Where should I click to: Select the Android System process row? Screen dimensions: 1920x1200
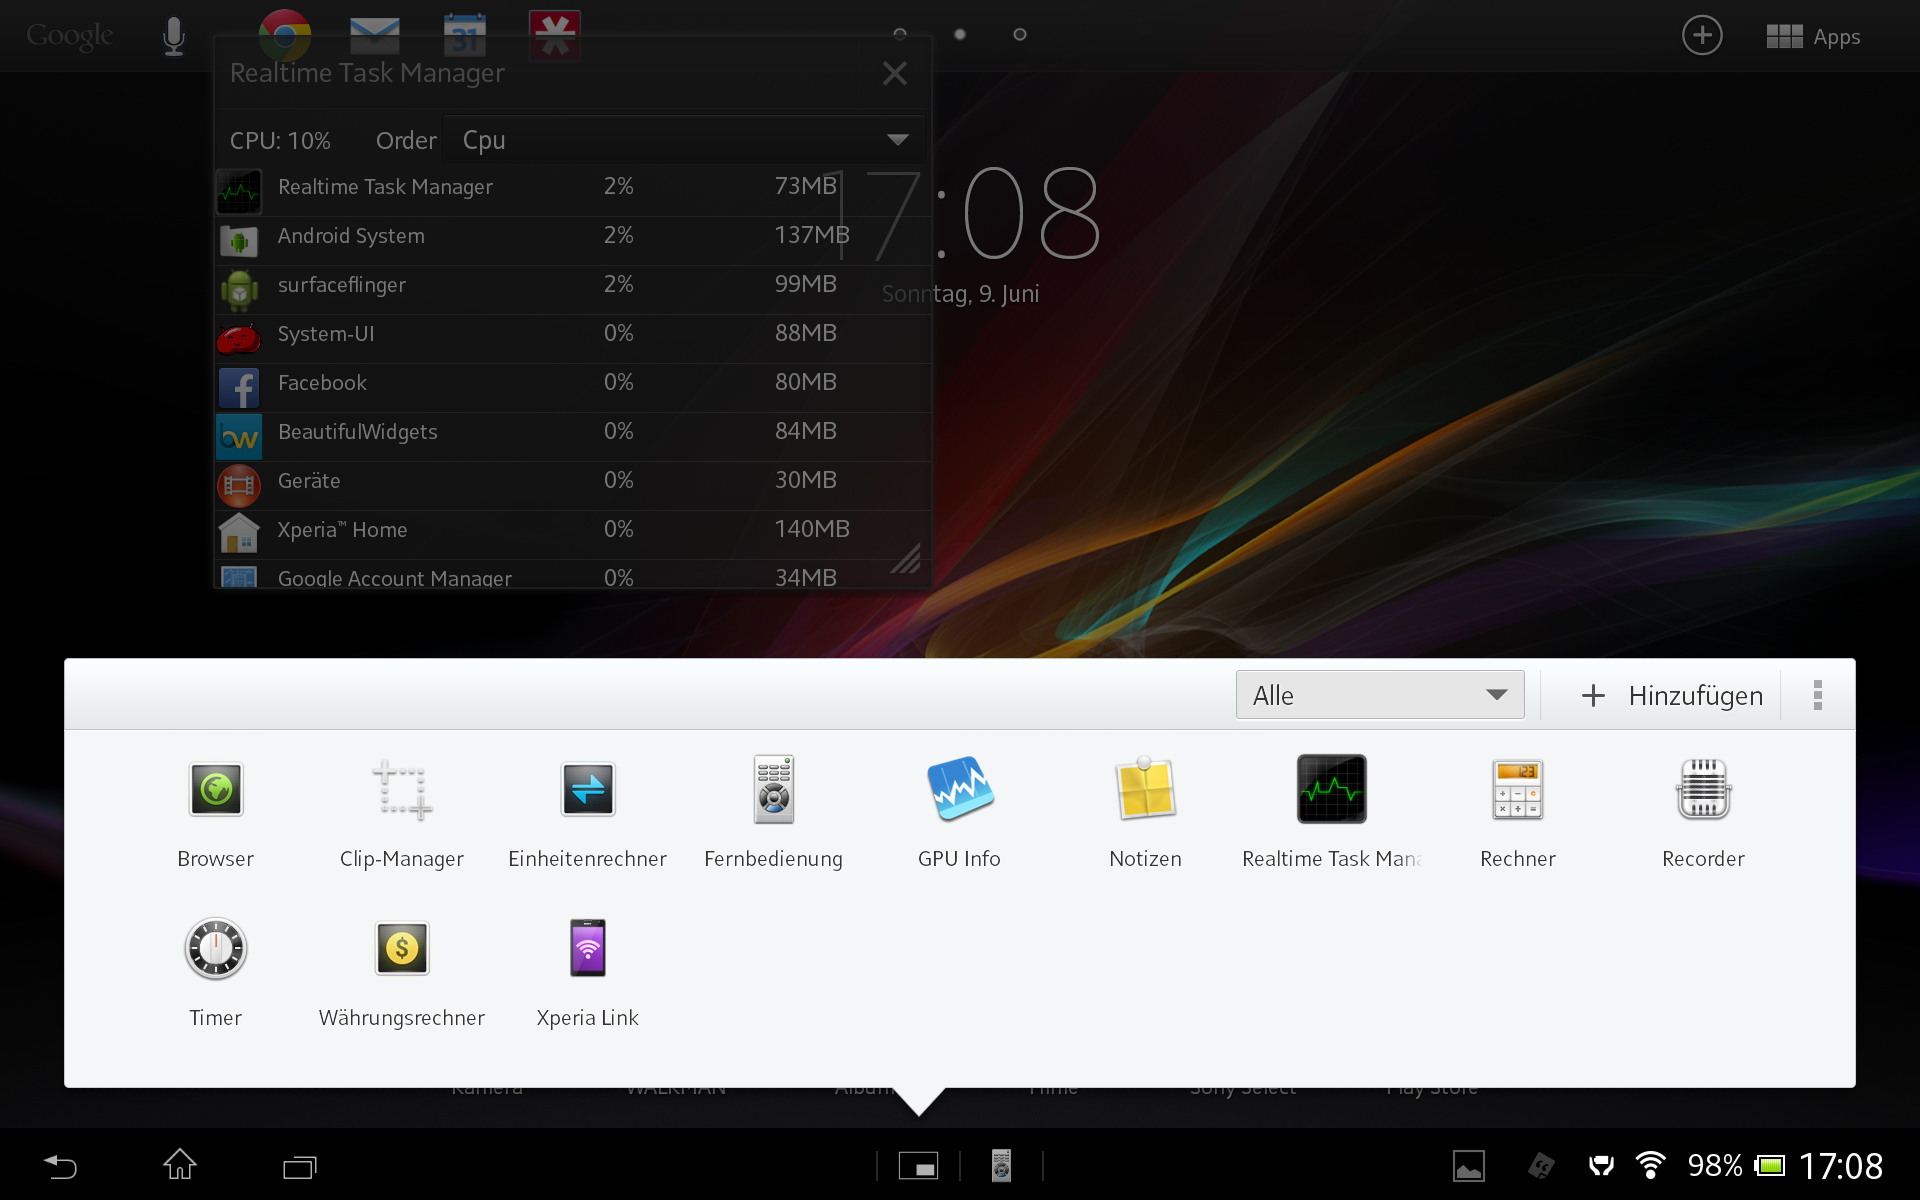(x=573, y=240)
